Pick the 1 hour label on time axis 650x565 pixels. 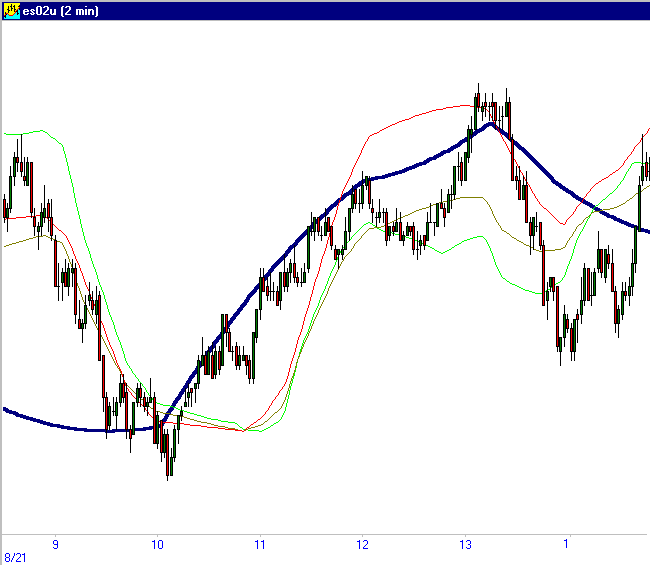[x=566, y=545]
